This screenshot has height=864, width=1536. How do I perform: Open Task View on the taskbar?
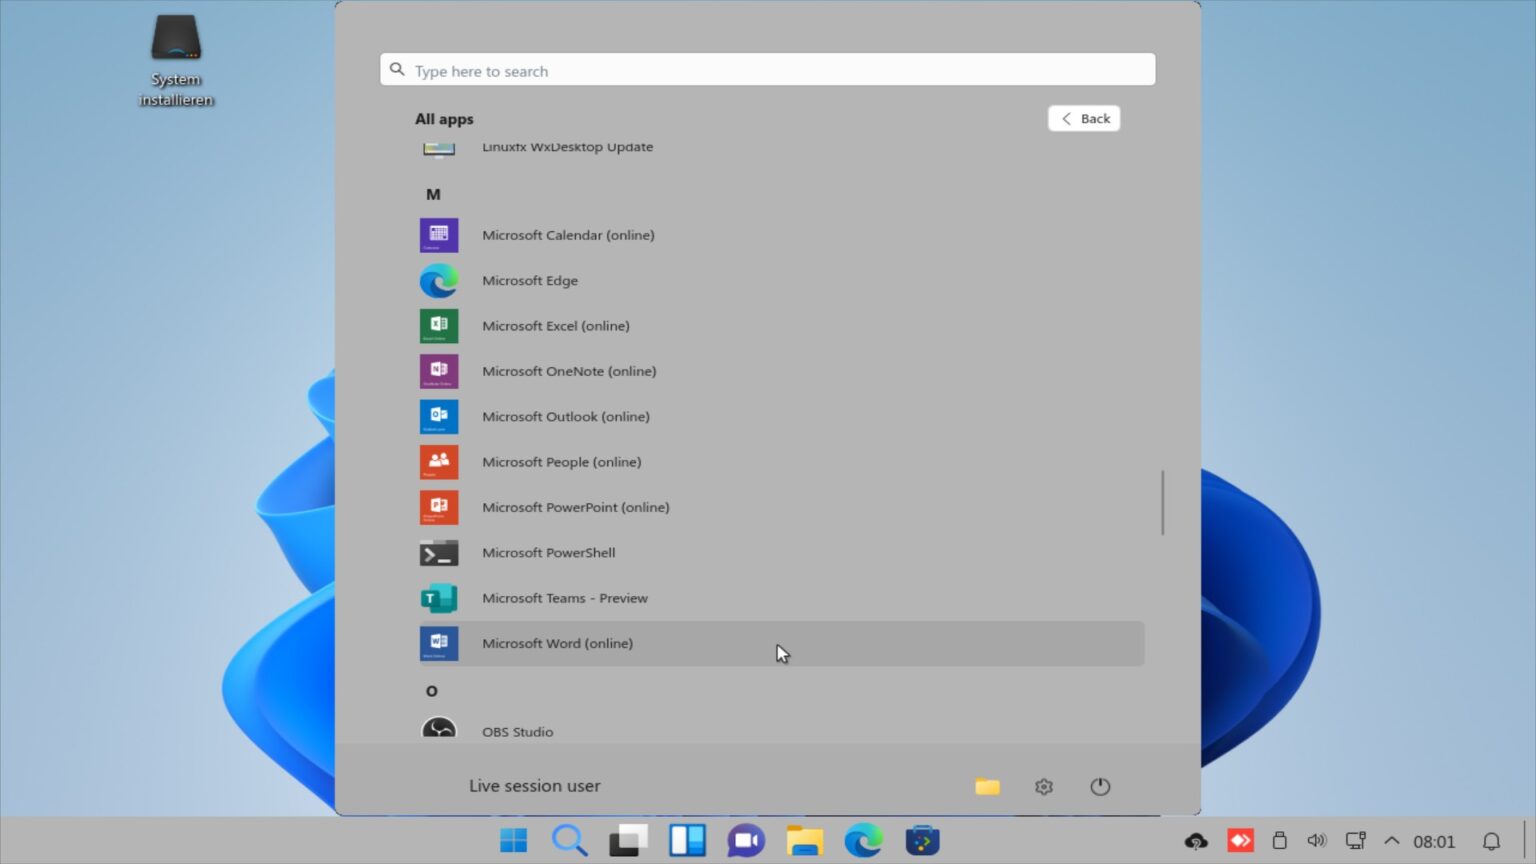[x=629, y=841]
